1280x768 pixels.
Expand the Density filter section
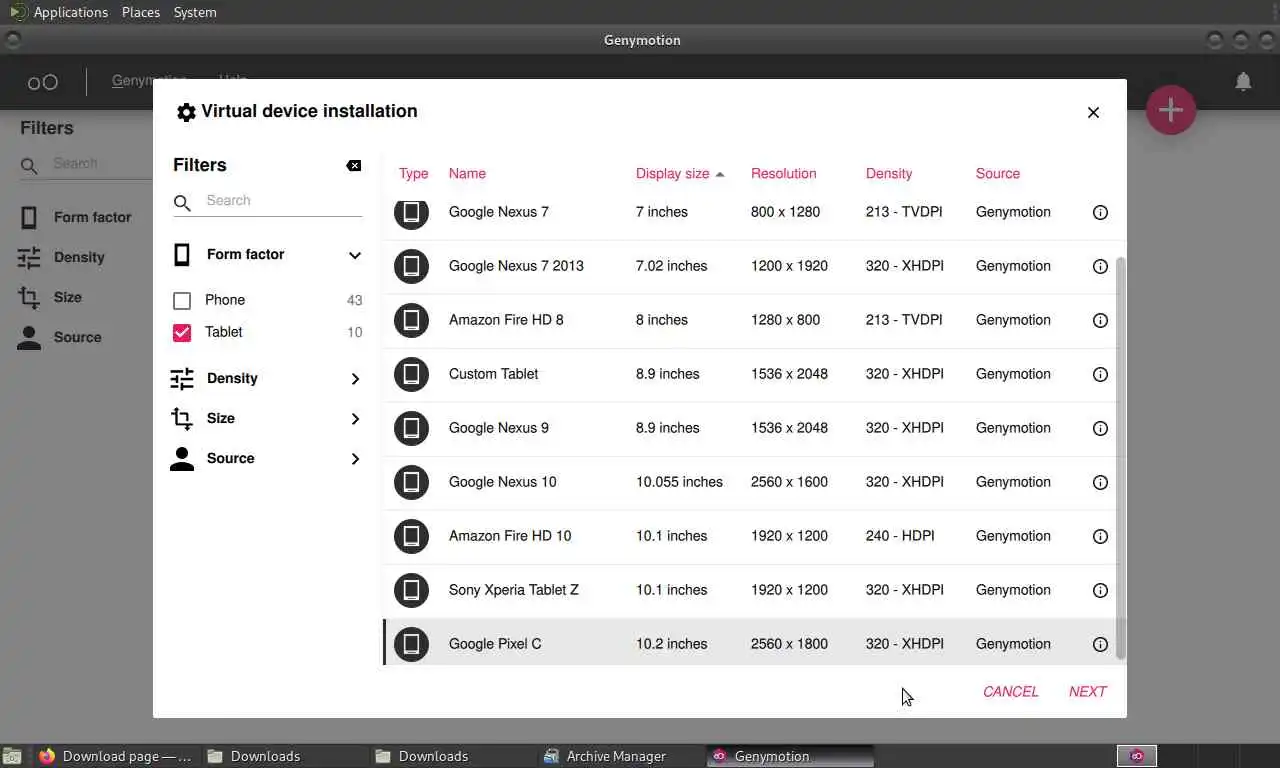(x=355, y=379)
